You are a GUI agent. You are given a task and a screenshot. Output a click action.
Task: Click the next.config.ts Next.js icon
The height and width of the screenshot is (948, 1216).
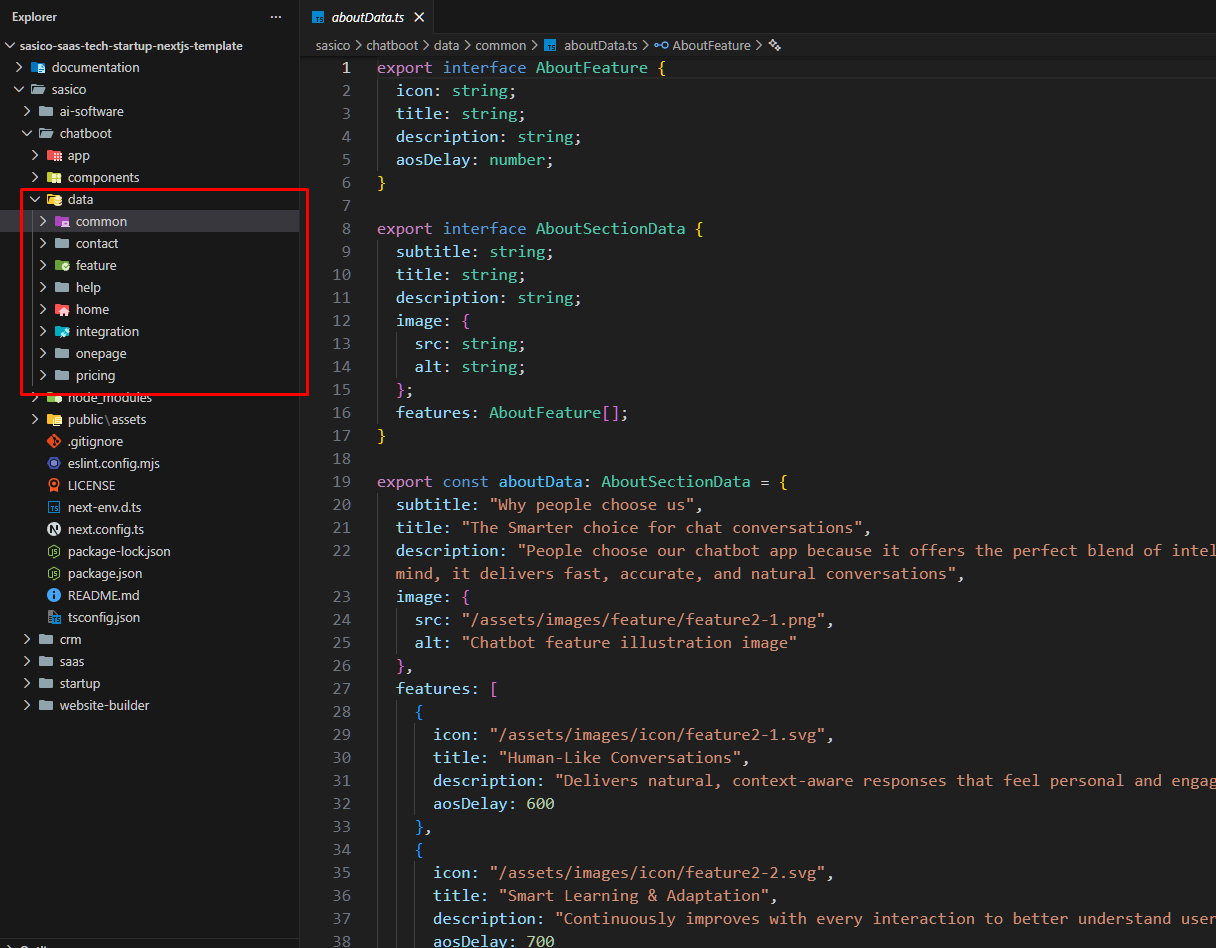click(55, 529)
